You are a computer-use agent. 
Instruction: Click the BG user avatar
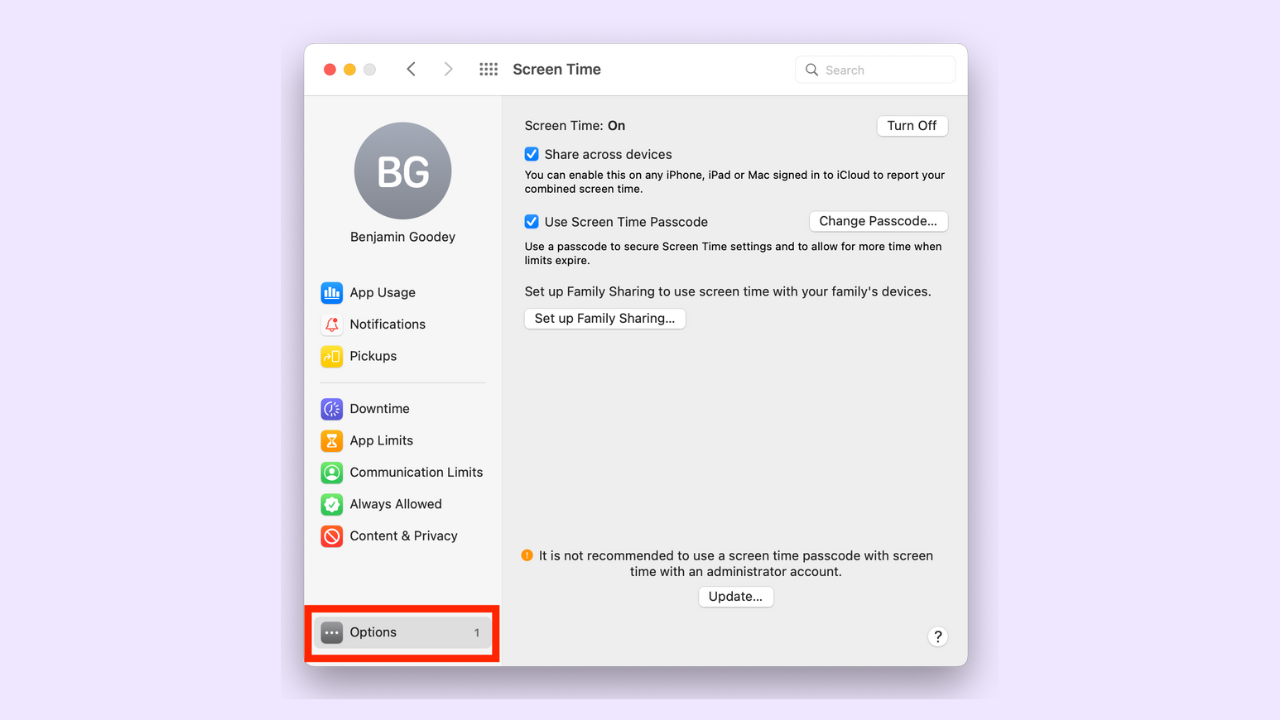coord(403,171)
